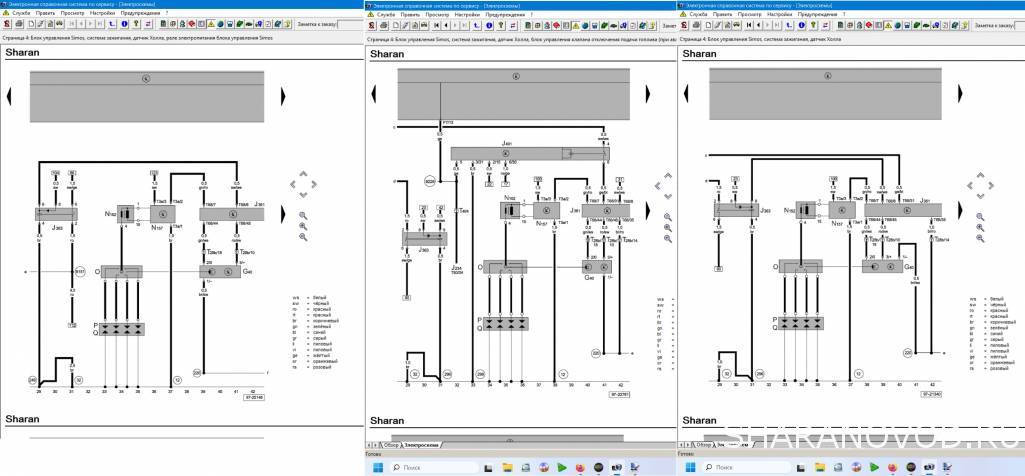Open Предупреждения menu in left window

click(x=139, y=13)
